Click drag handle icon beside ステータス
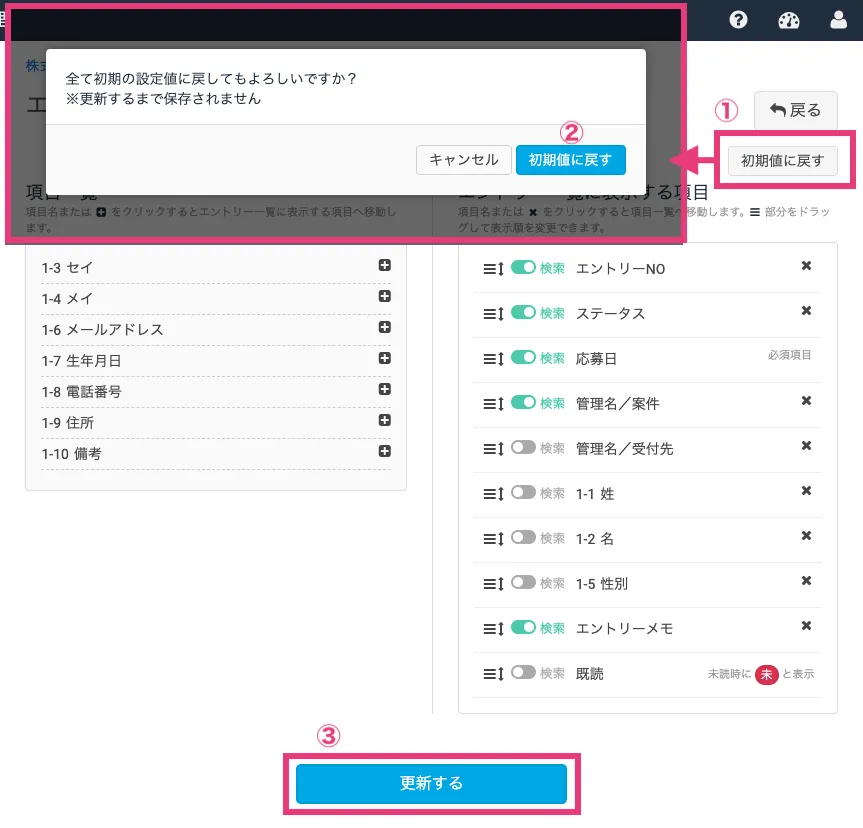863x828 pixels. pyautogui.click(x=491, y=314)
